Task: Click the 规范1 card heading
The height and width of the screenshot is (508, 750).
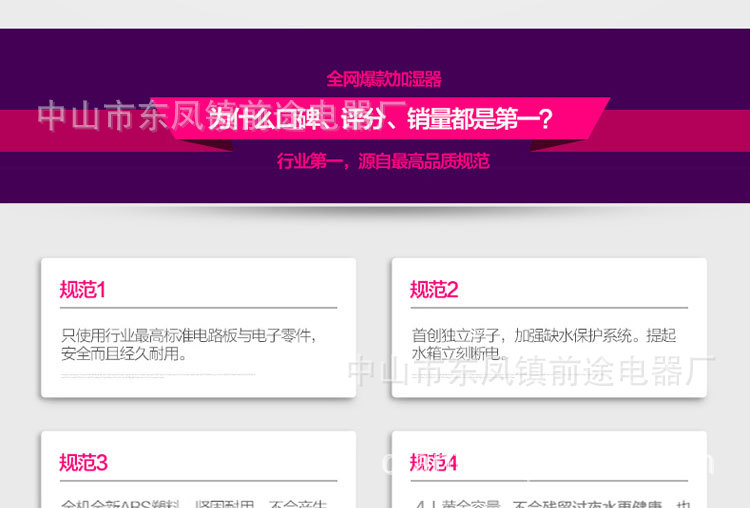Action: coord(83,290)
